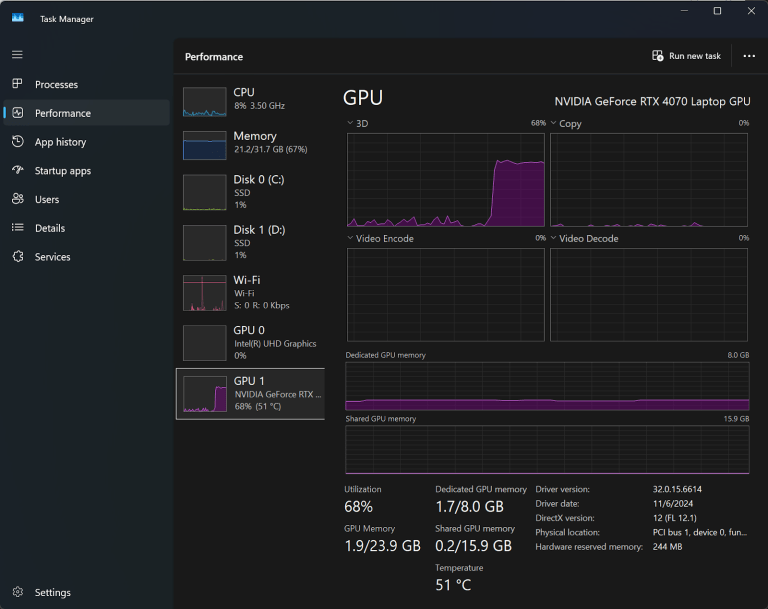Click the Processes icon in sidebar

[x=17, y=84]
